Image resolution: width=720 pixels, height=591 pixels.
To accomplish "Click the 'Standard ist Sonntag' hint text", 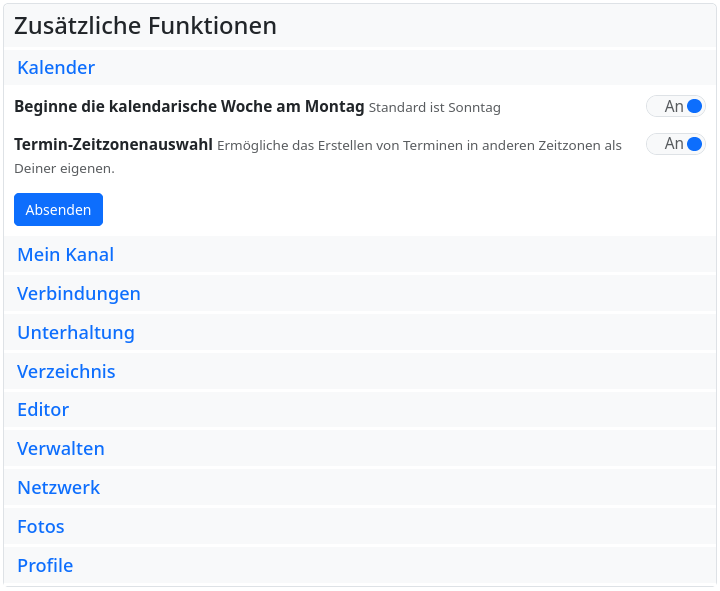I will (435, 107).
